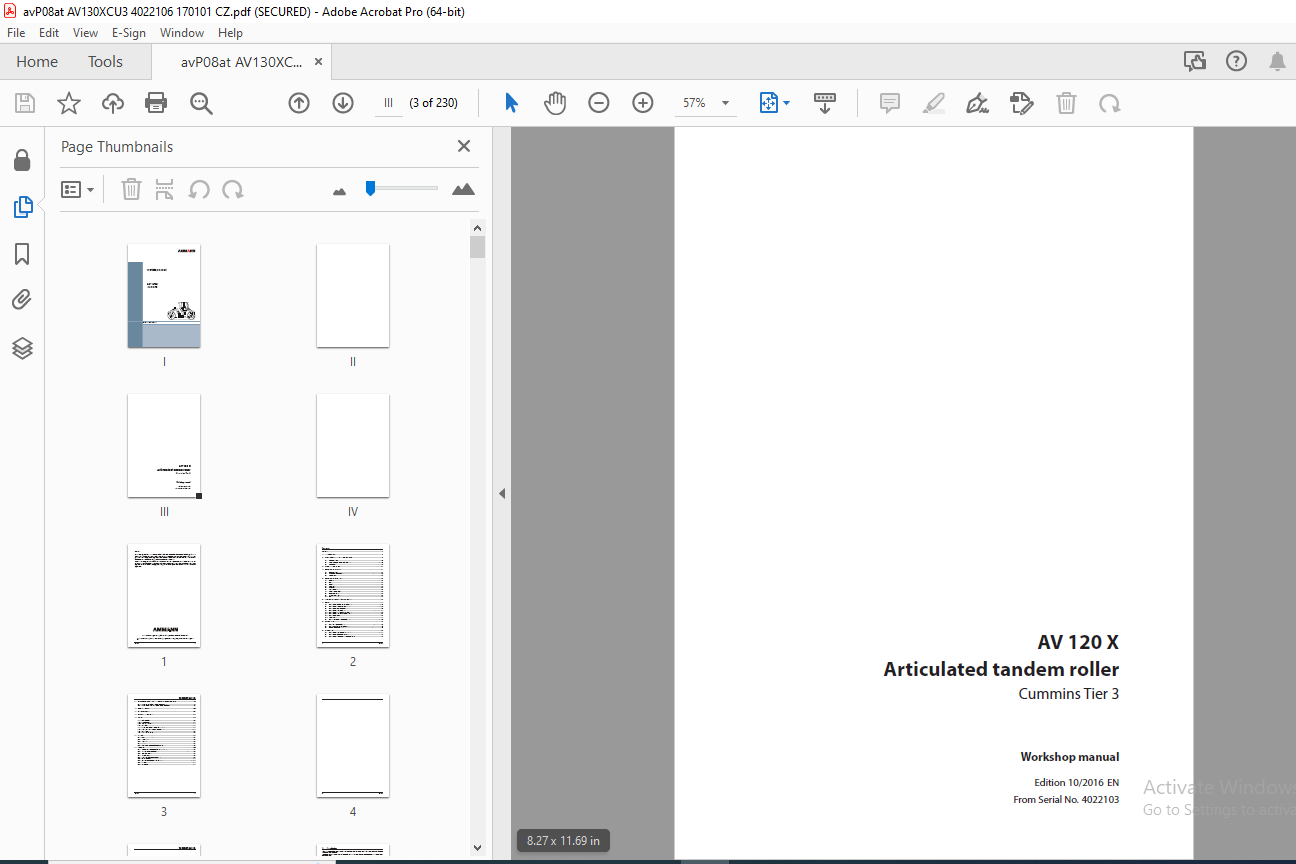This screenshot has height=864, width=1296.
Task: Open the share comment icon at top right
Action: click(x=1195, y=61)
